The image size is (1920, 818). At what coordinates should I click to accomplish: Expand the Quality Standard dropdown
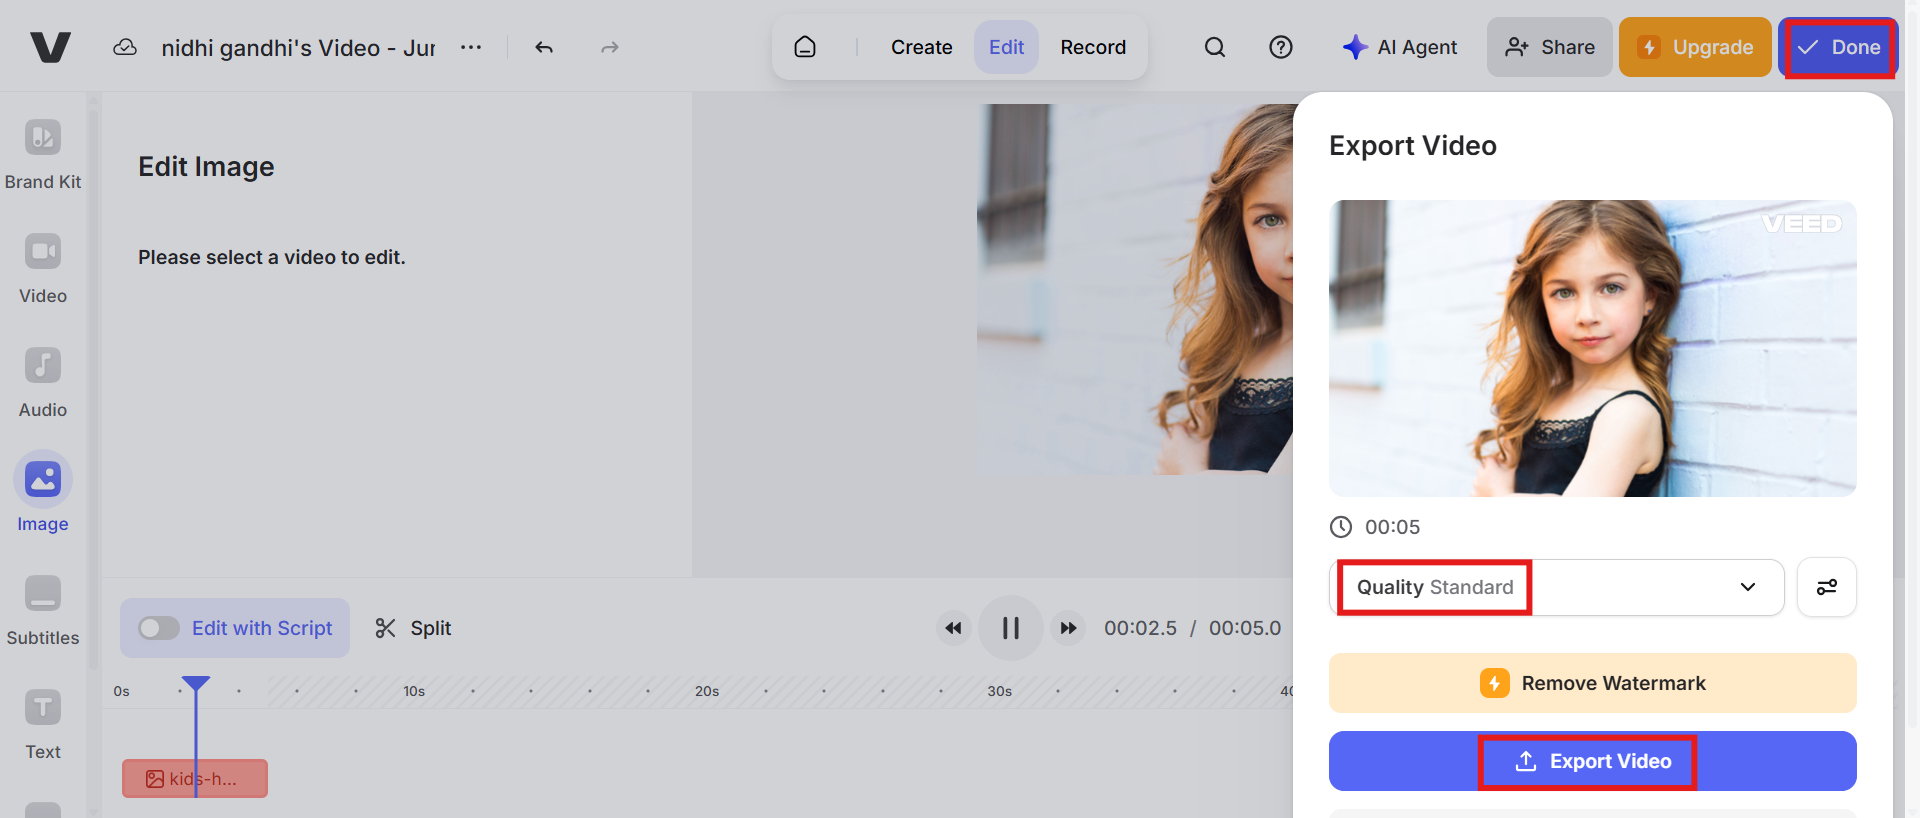click(1557, 587)
